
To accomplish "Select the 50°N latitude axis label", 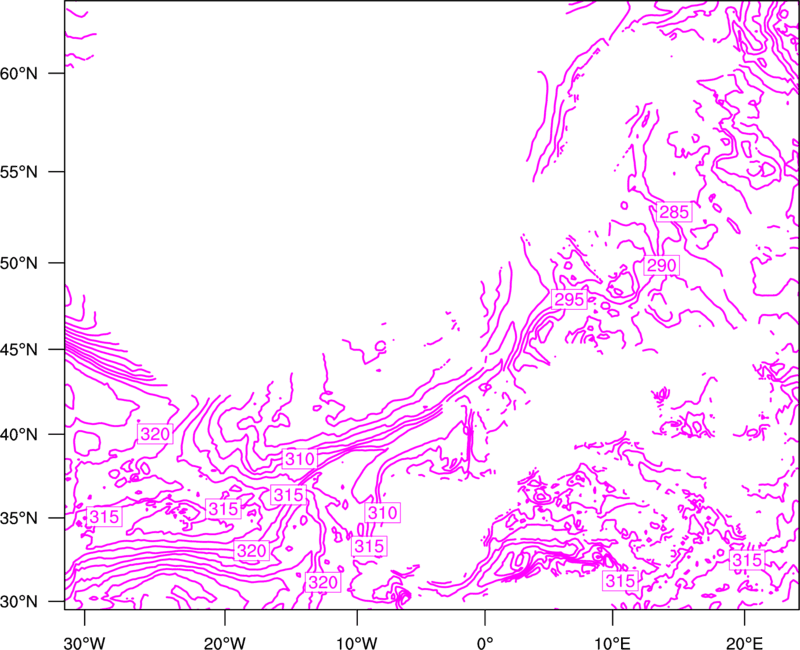I will (19, 263).
